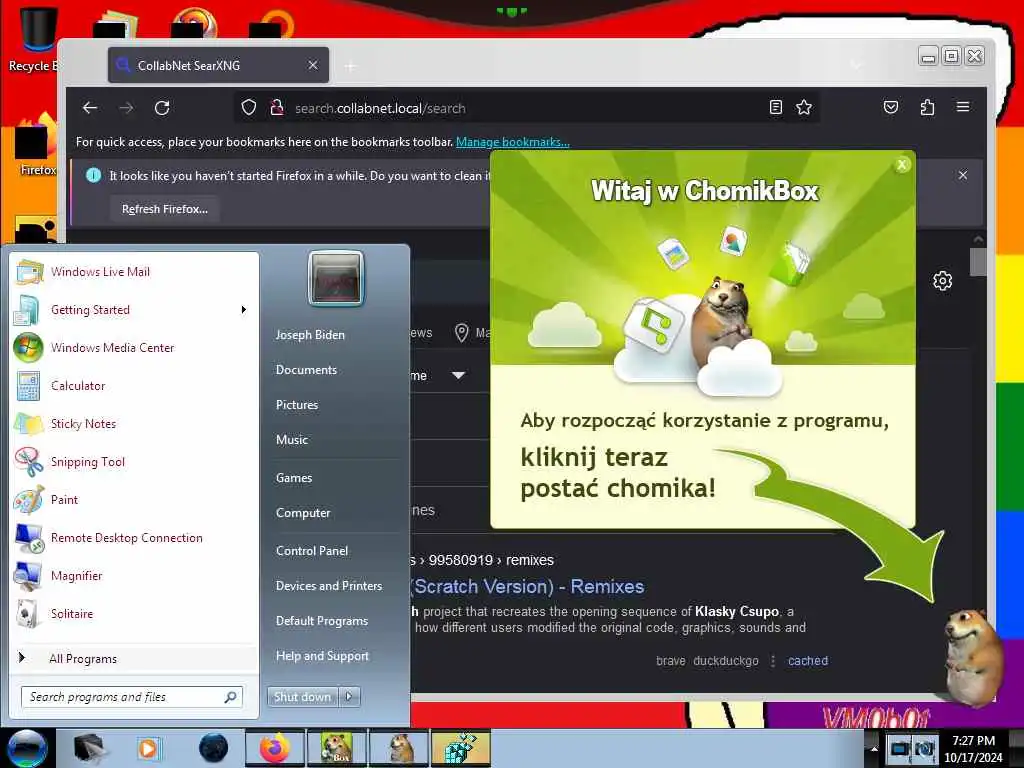Open the Calculator icon

click(x=29, y=386)
